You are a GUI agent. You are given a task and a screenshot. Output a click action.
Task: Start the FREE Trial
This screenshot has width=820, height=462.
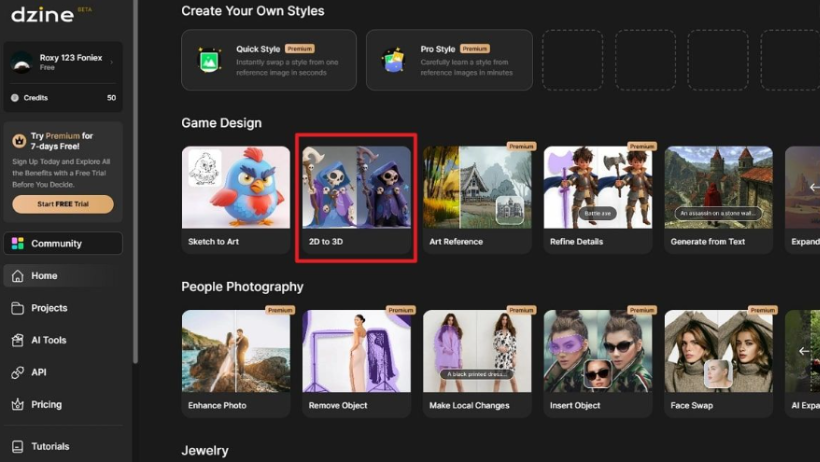[63, 204]
